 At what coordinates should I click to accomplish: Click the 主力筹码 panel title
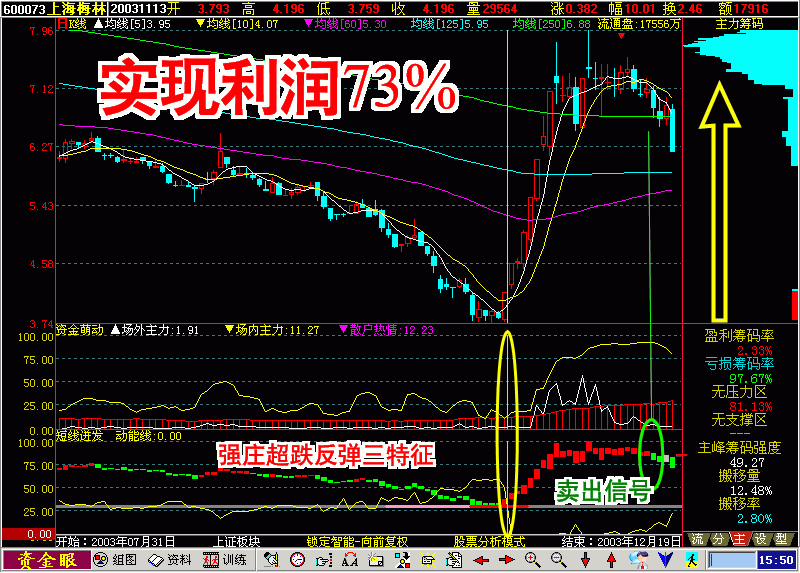[739, 23]
